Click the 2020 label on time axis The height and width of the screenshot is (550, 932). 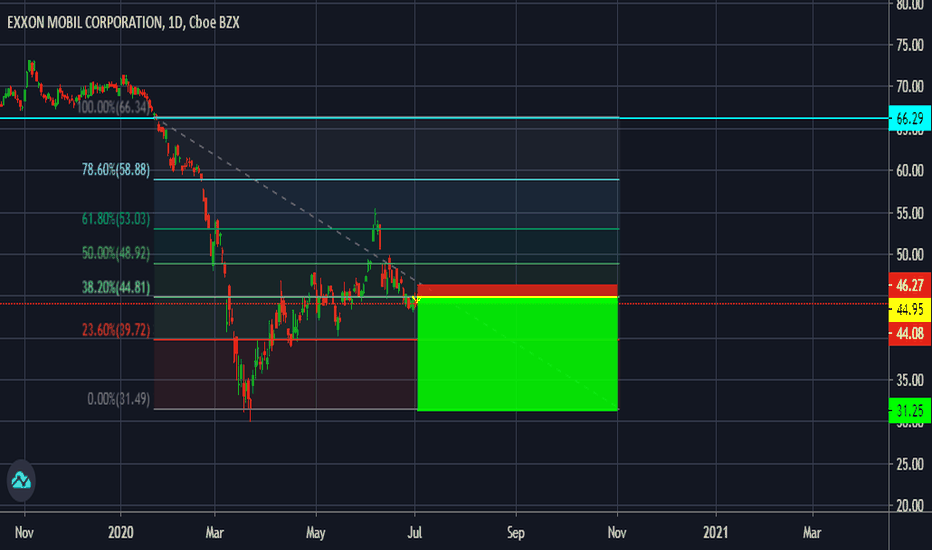(121, 532)
